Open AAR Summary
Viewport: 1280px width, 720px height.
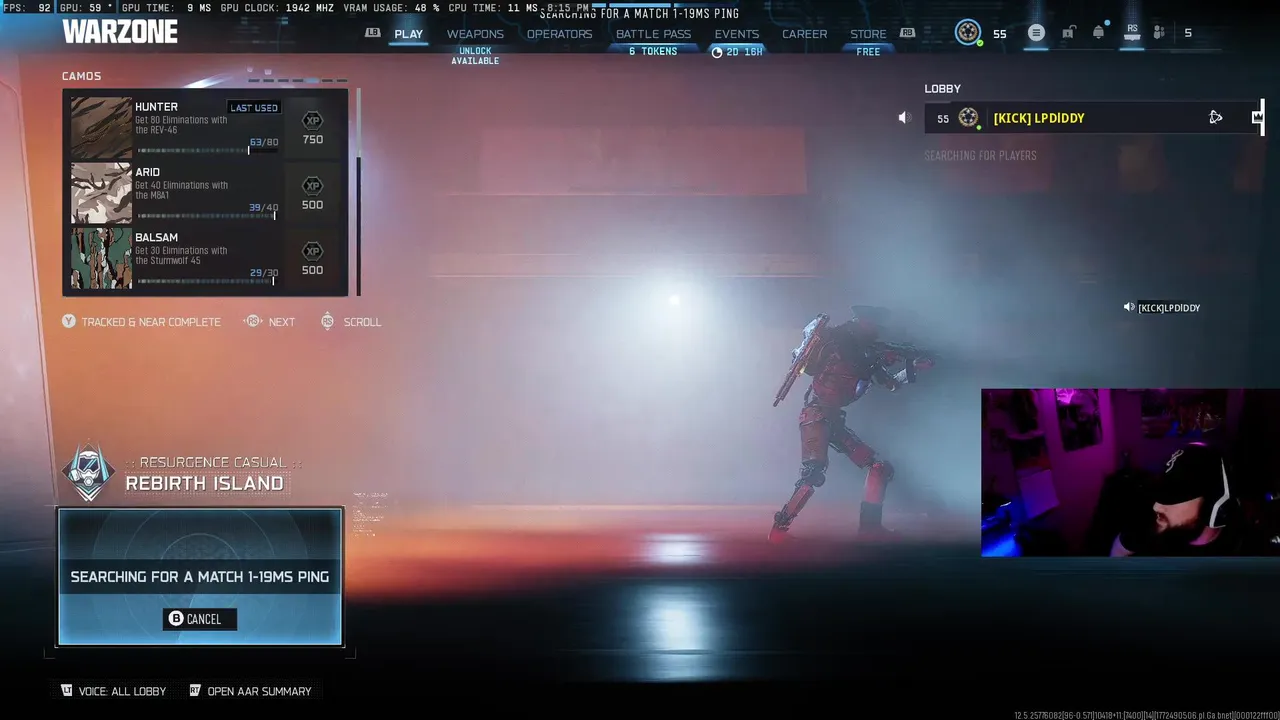pyautogui.click(x=250, y=691)
